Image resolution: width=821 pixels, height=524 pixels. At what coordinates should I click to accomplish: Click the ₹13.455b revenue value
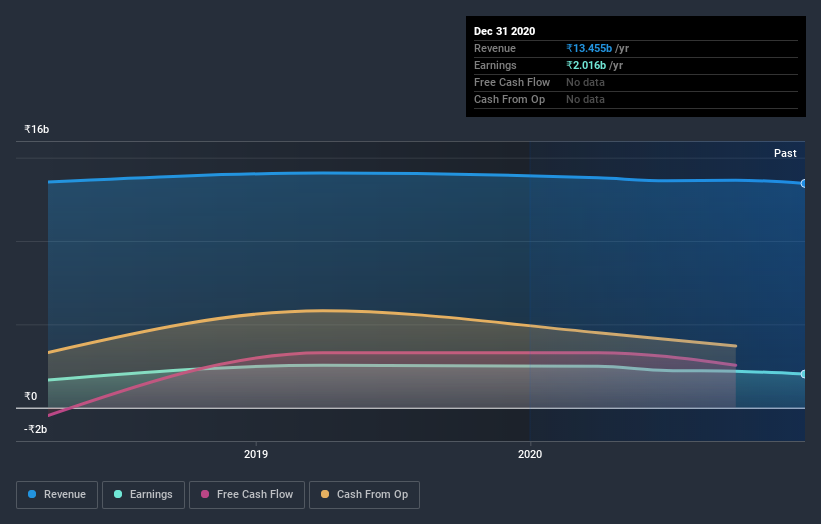pos(589,48)
